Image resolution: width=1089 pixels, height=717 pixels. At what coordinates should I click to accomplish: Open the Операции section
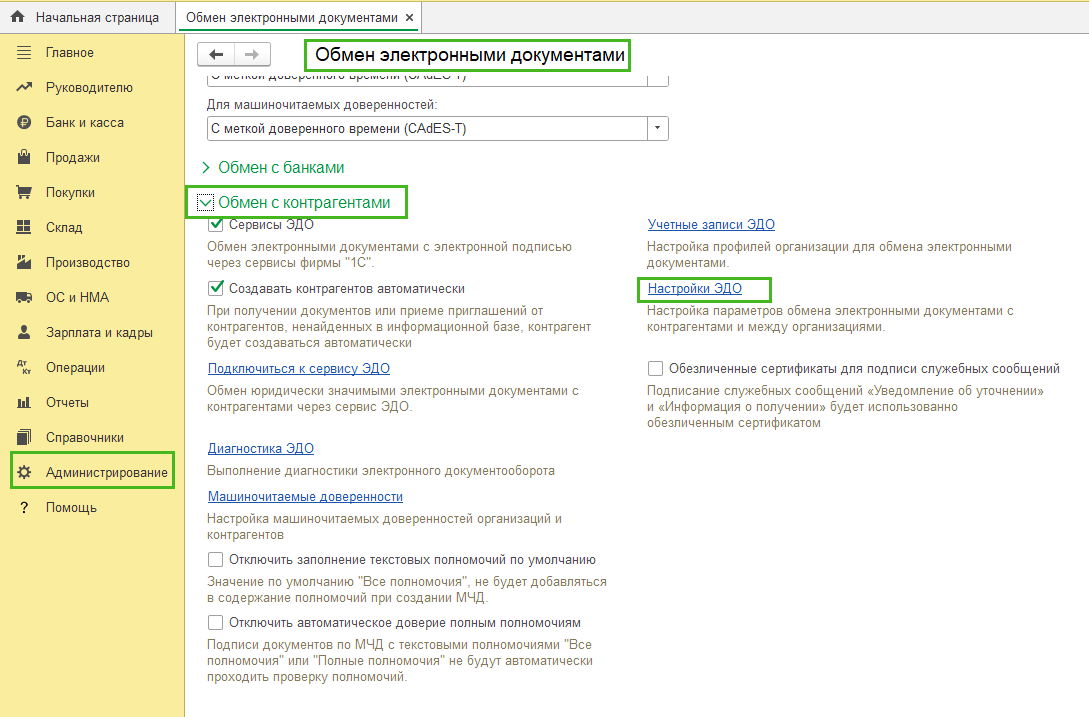75,368
